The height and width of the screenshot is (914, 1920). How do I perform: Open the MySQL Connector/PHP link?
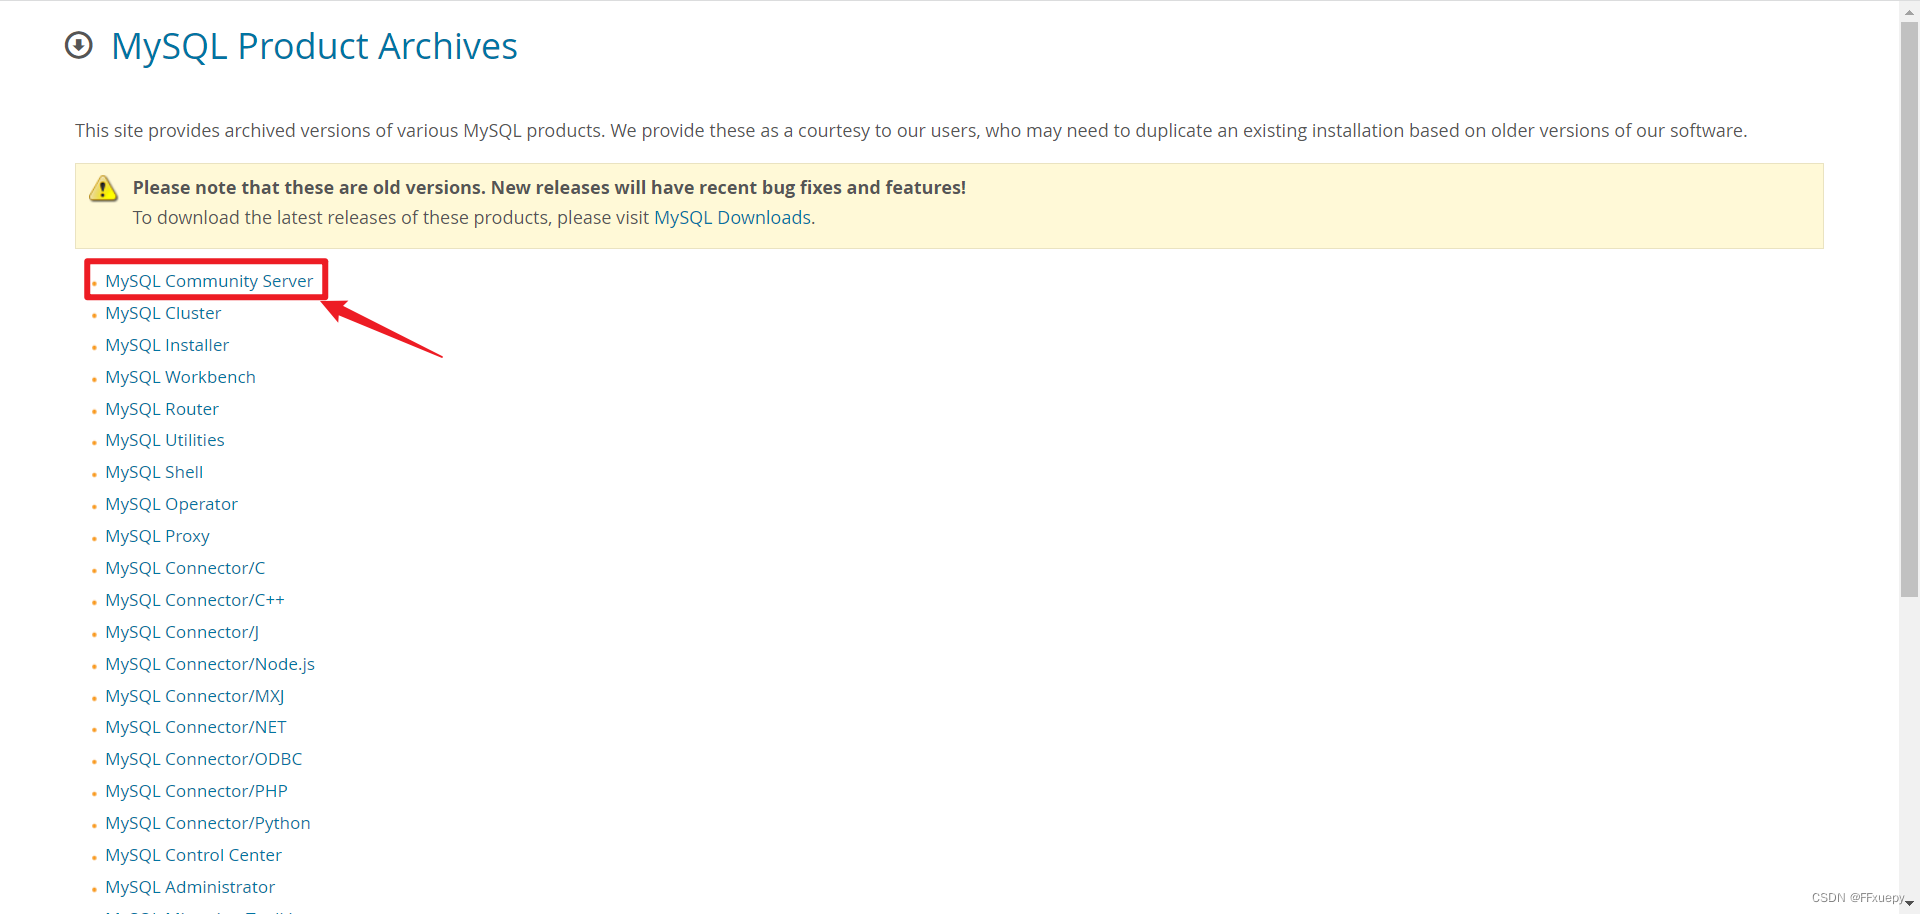pos(196,791)
